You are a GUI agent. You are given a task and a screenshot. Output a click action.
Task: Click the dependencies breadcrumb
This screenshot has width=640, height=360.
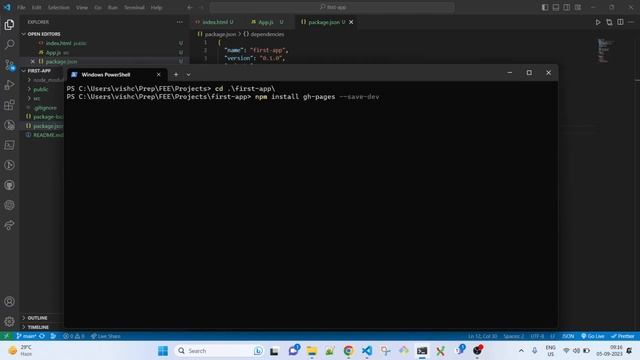pyautogui.click(x=267, y=34)
